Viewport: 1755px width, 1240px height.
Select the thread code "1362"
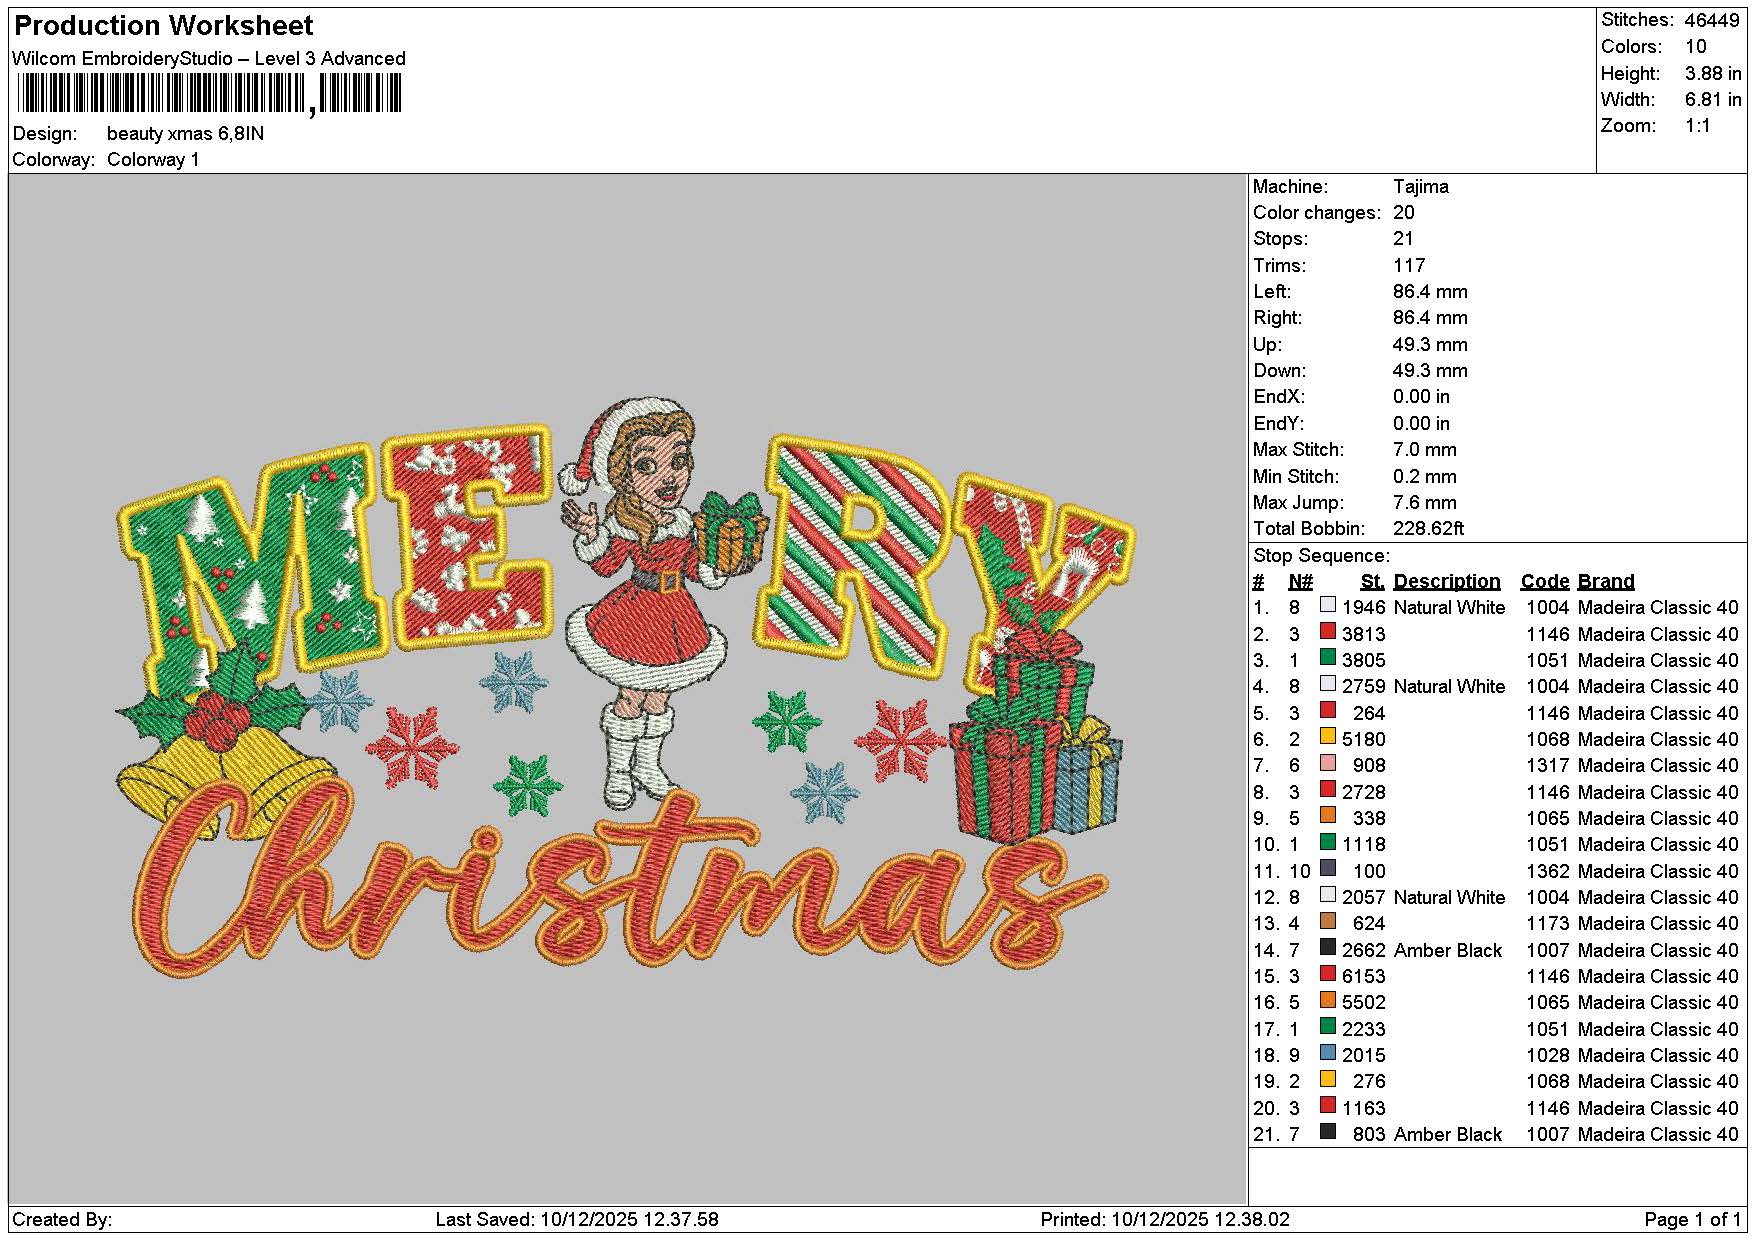(x=1548, y=872)
